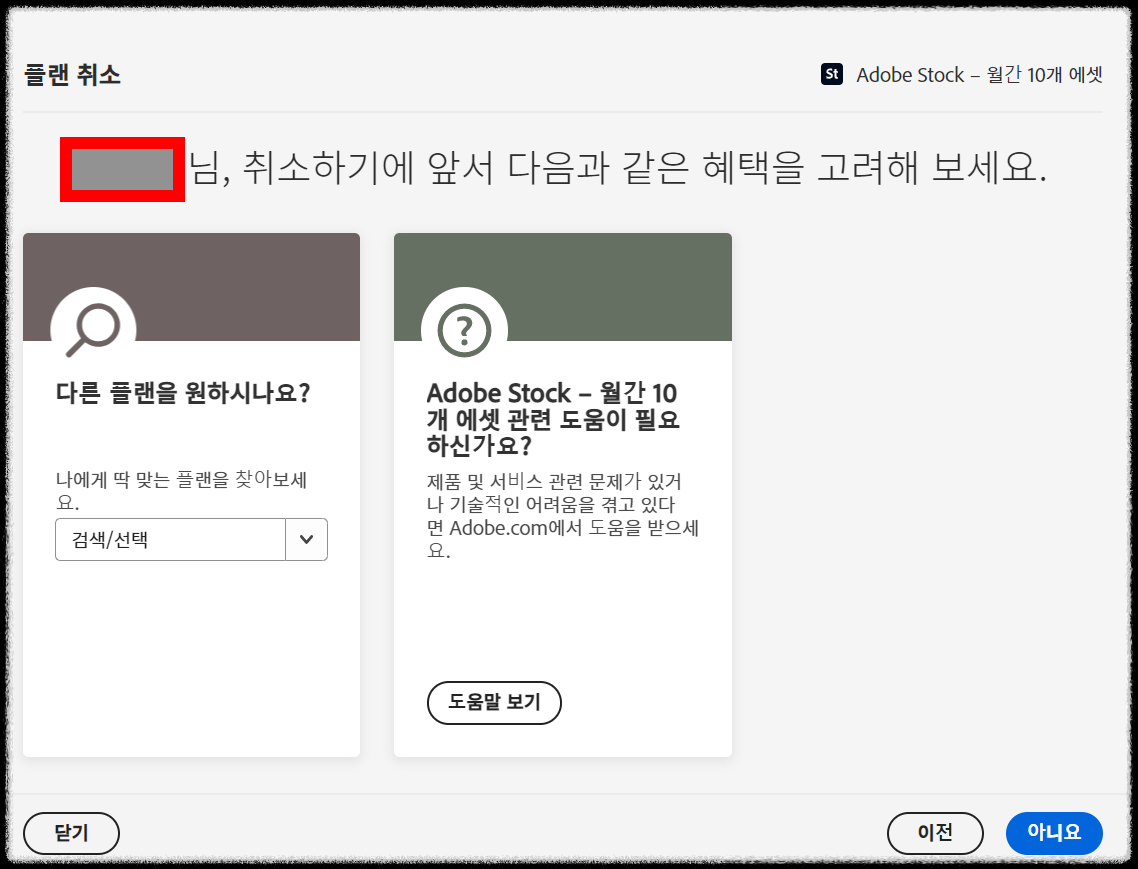
Task: Click the 취소하기에 앞서 혜택을 고려해 보세요 headline
Action: [x=618, y=168]
